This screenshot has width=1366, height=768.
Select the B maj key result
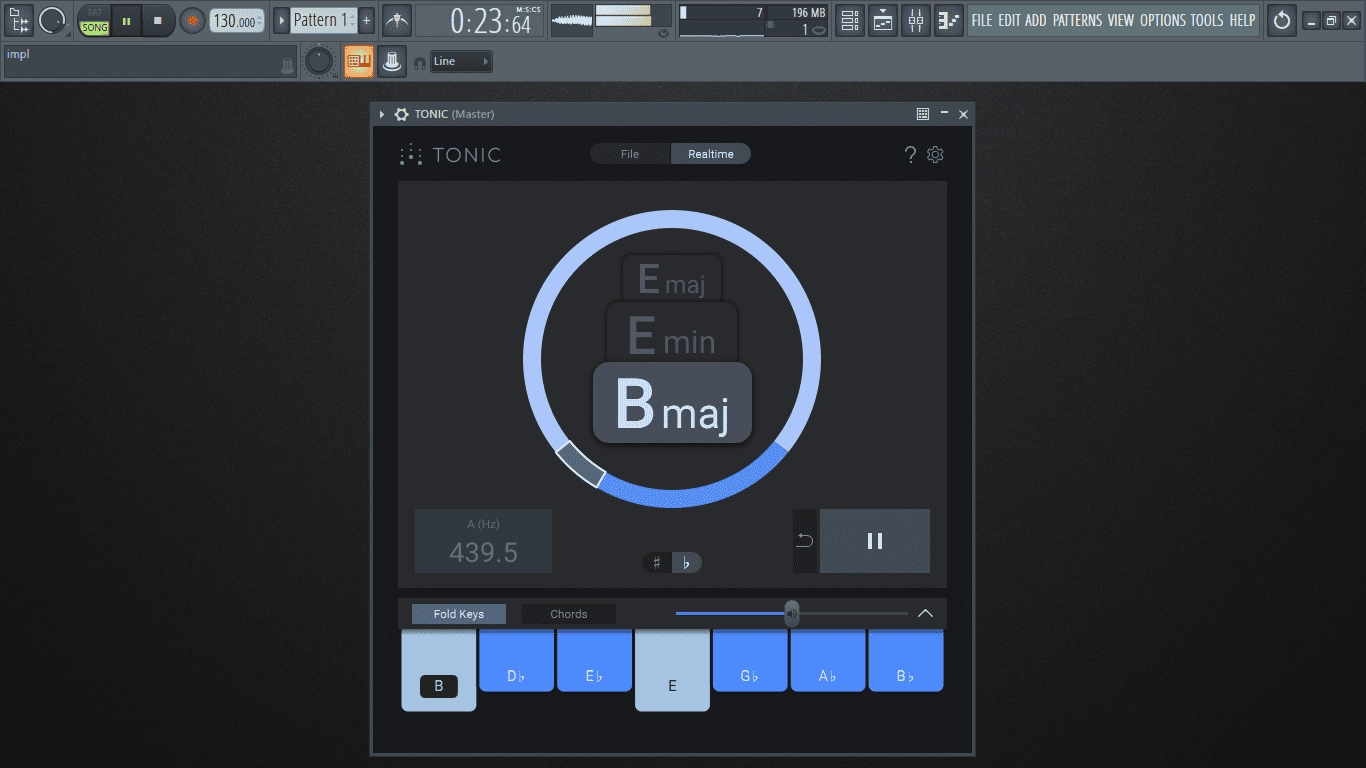pos(672,403)
